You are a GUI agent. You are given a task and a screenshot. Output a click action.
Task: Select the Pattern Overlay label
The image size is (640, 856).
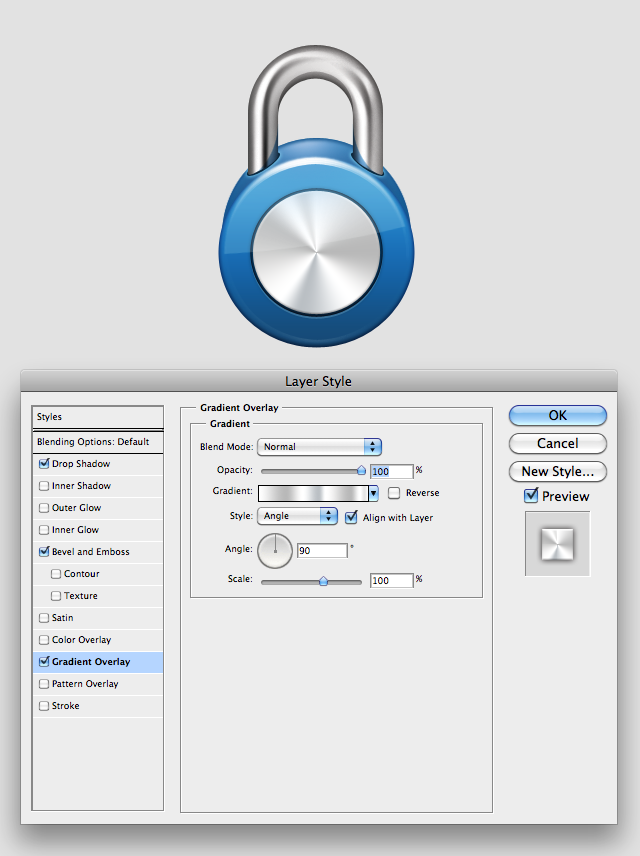click(x=85, y=683)
